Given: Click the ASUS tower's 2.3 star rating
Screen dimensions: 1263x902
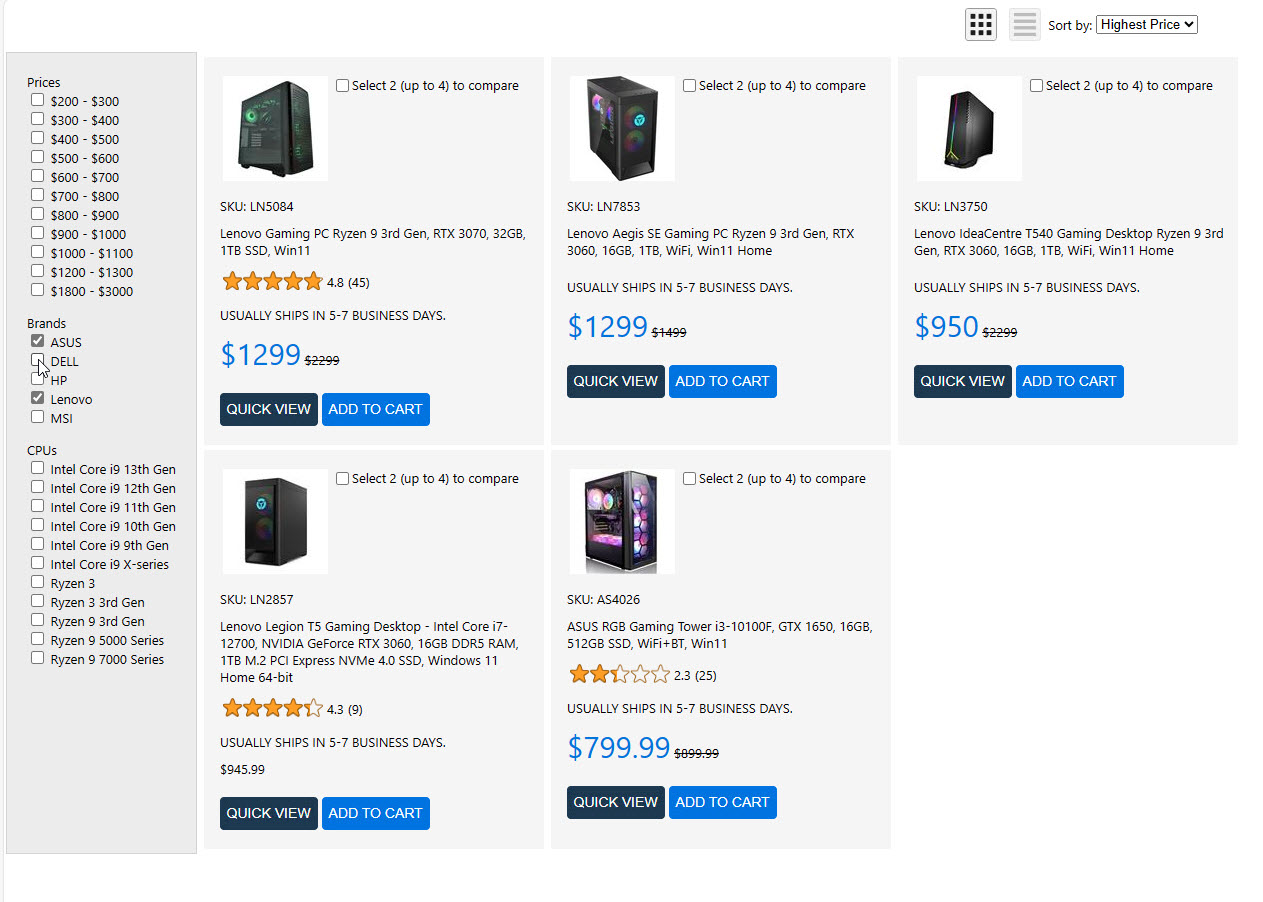Looking at the screenshot, I should (619, 675).
